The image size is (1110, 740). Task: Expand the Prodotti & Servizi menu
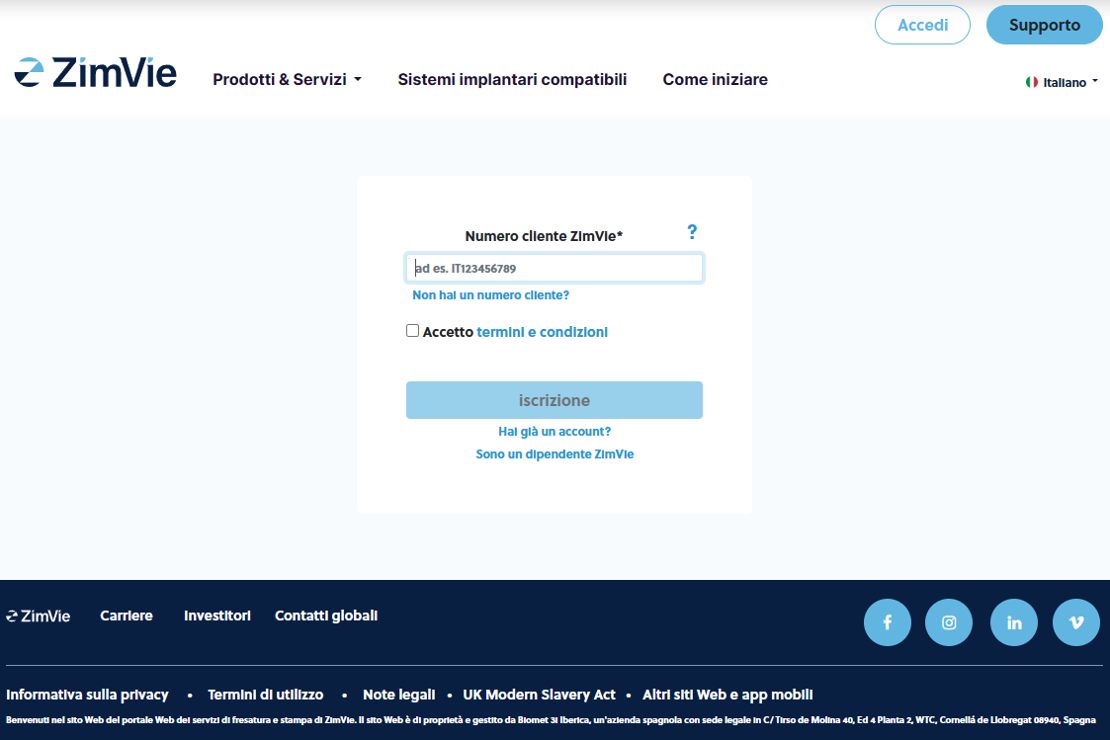pyautogui.click(x=287, y=80)
